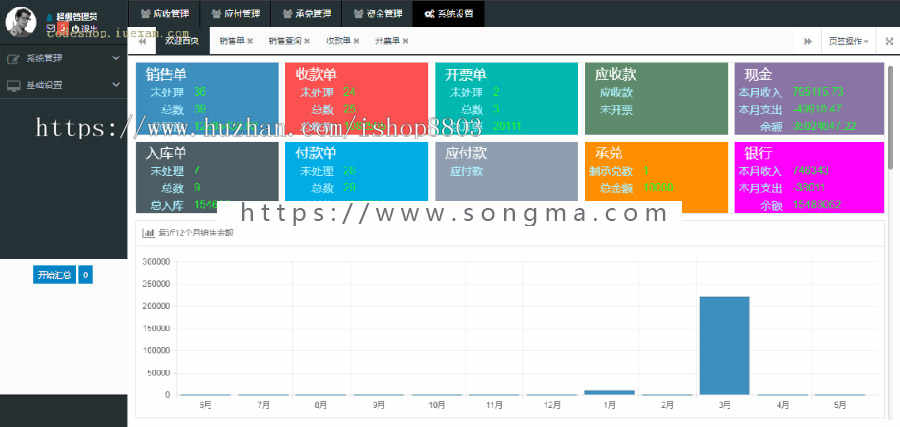Open the 应收款 summary card
900x427 pixels.
point(656,99)
